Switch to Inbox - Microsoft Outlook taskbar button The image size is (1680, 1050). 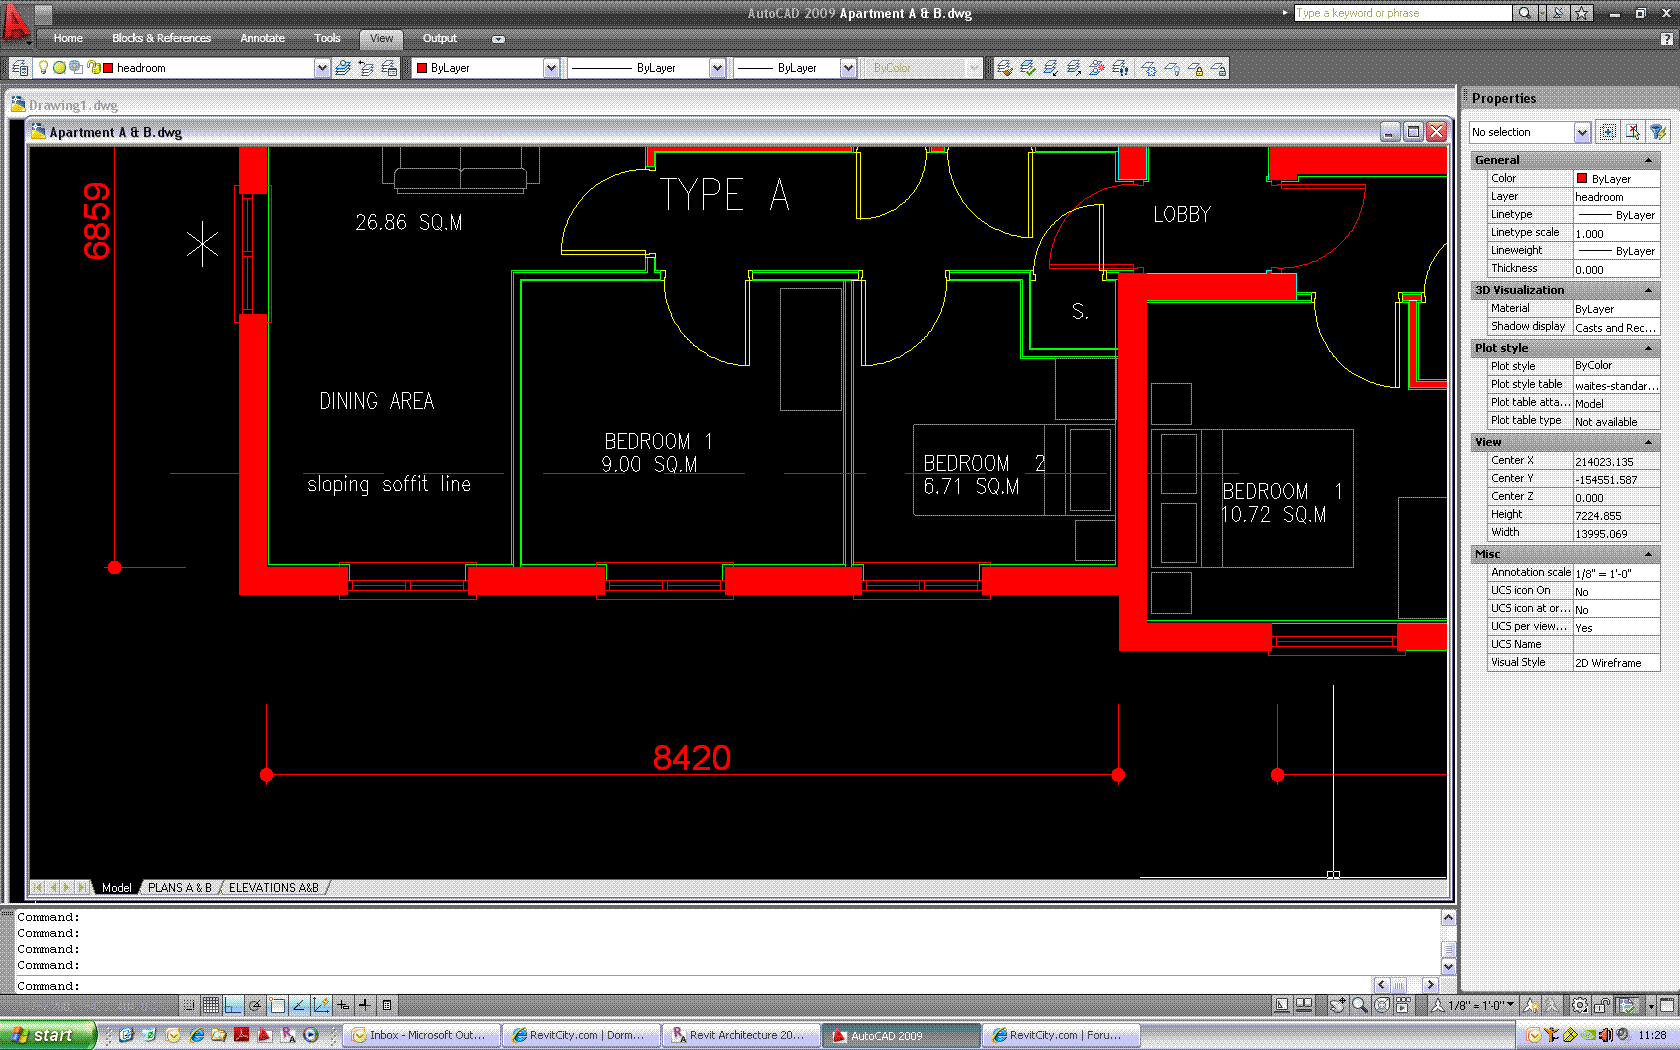[421, 1035]
